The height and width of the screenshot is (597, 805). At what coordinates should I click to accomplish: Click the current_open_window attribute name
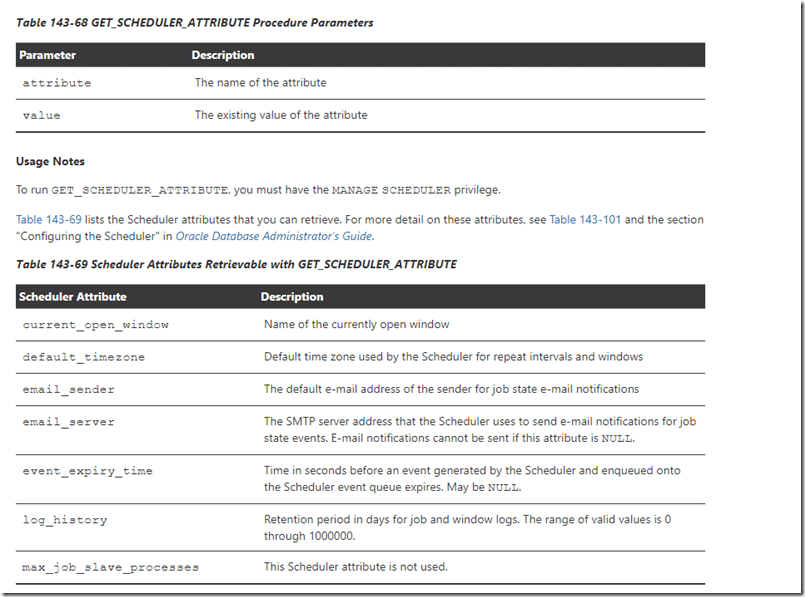(x=96, y=325)
